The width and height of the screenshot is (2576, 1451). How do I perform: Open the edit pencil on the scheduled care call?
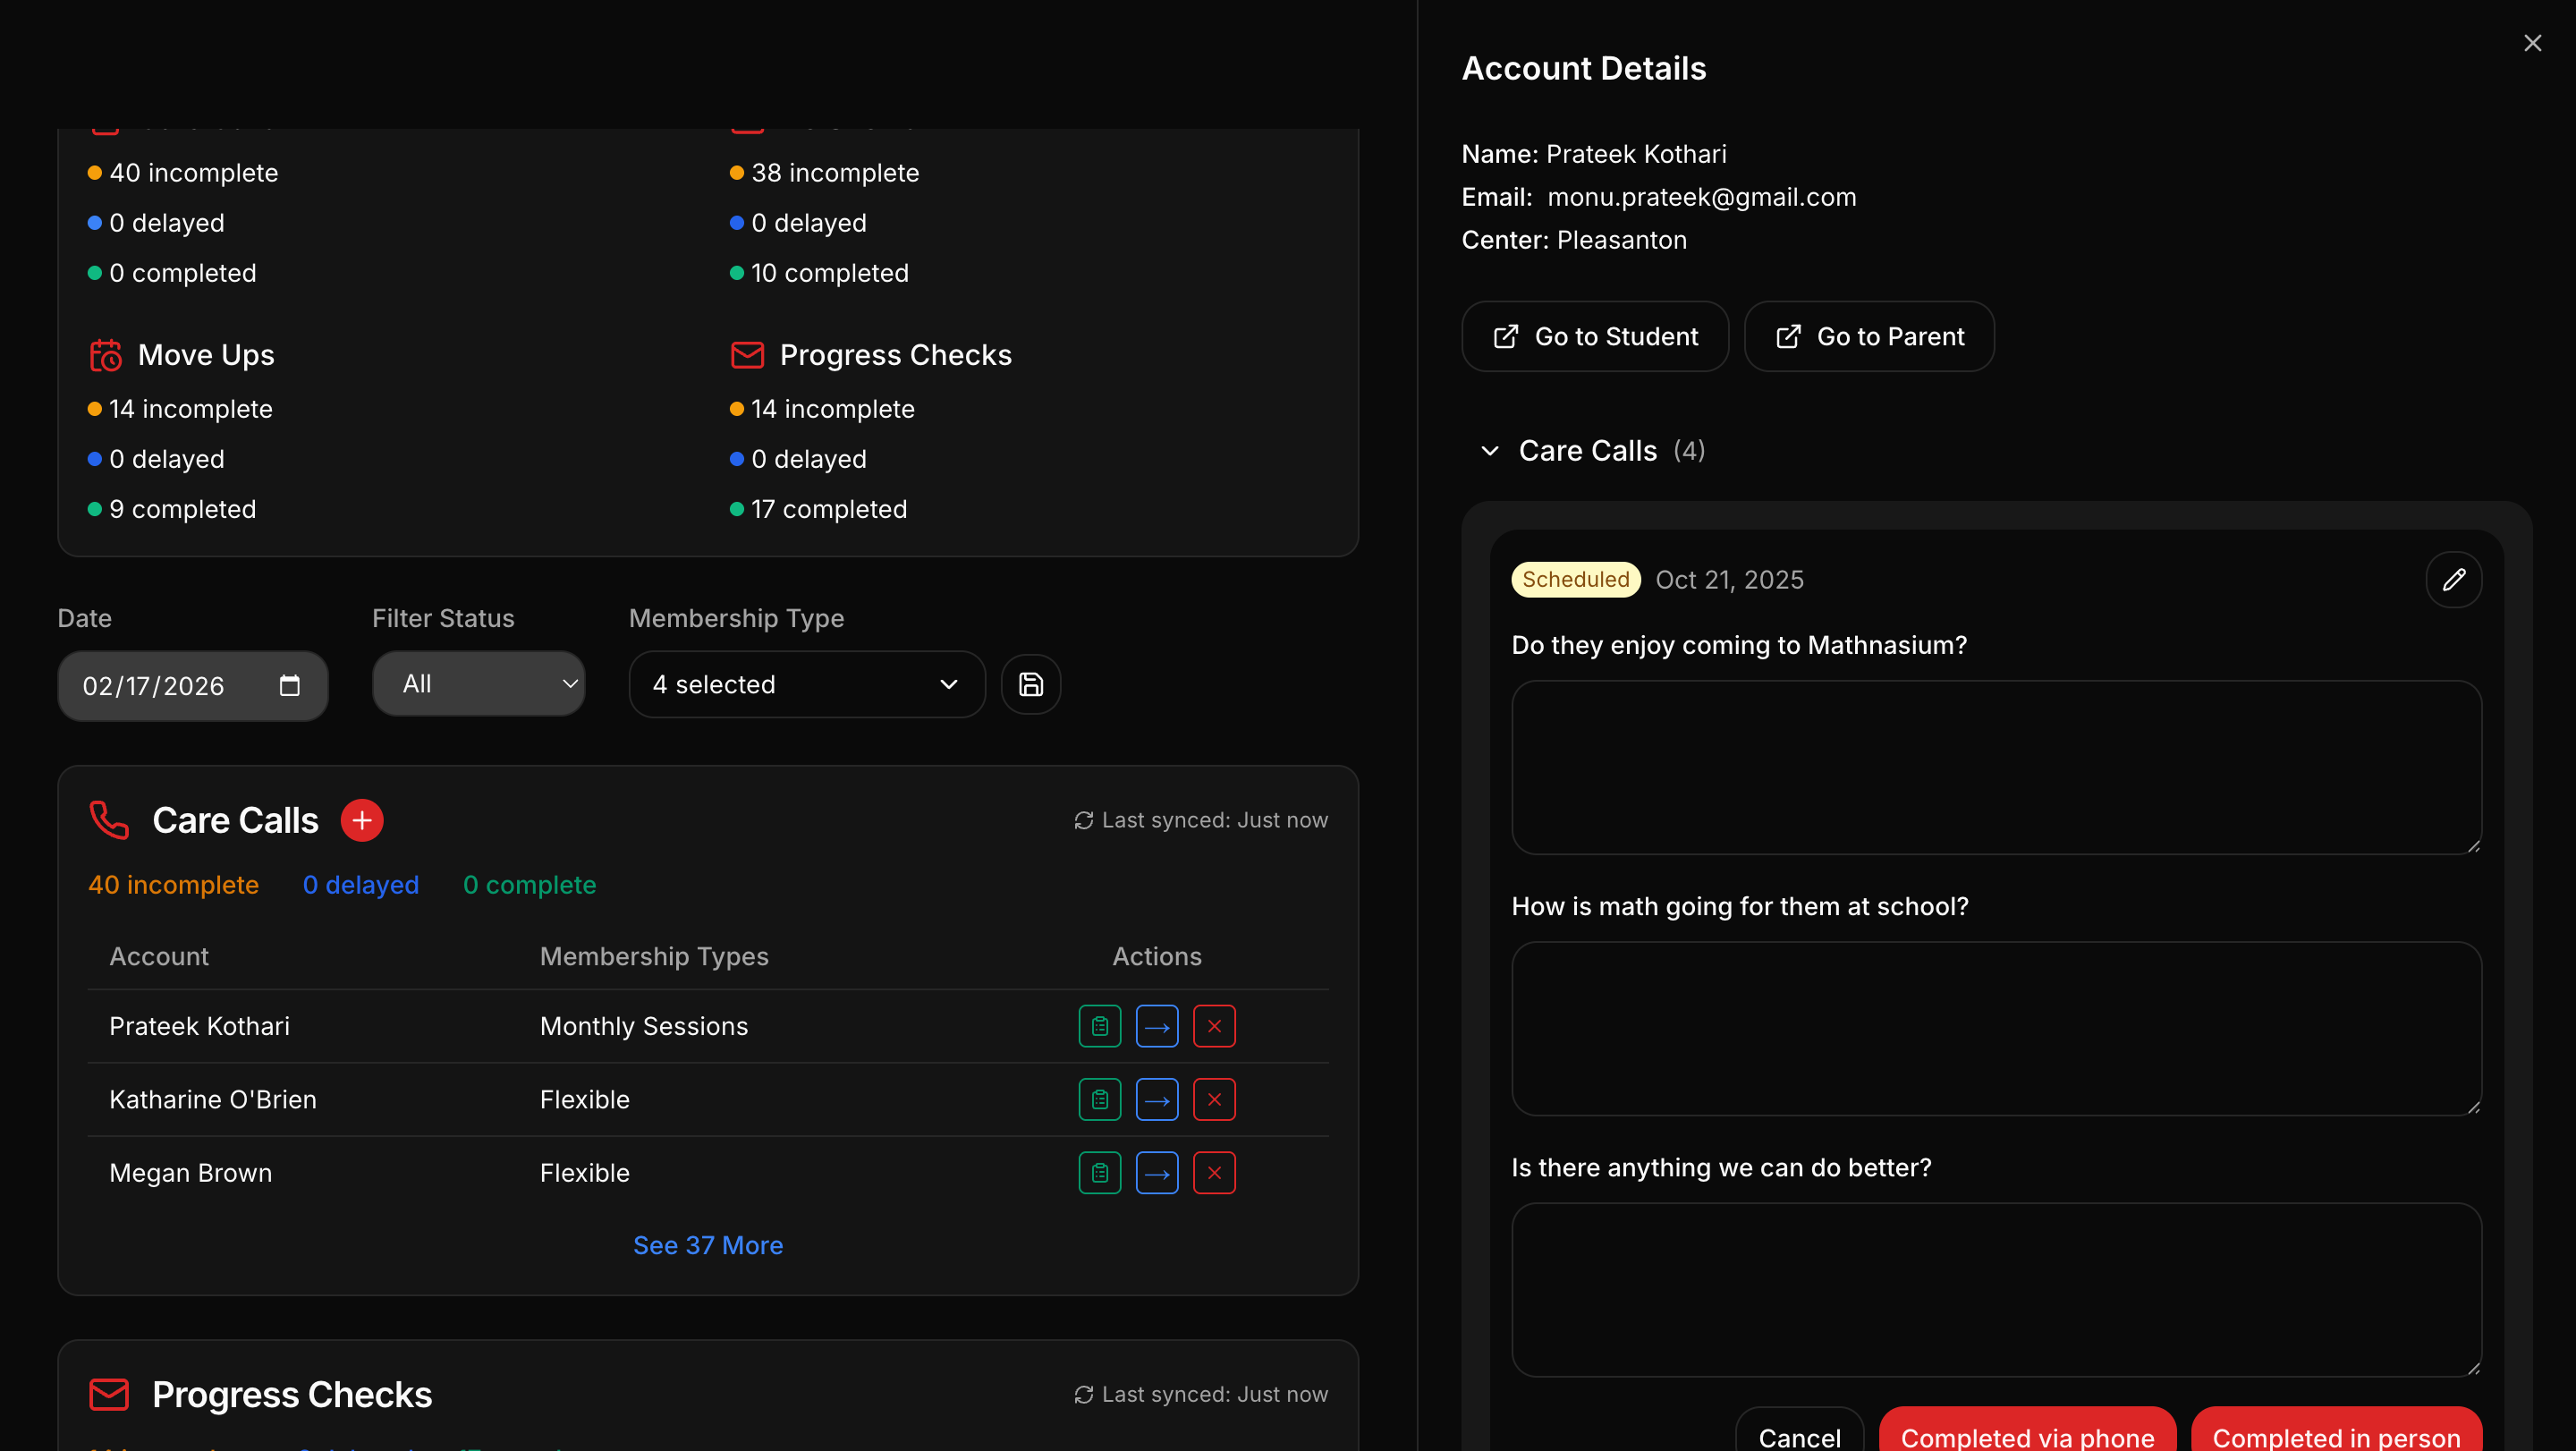(x=2455, y=580)
